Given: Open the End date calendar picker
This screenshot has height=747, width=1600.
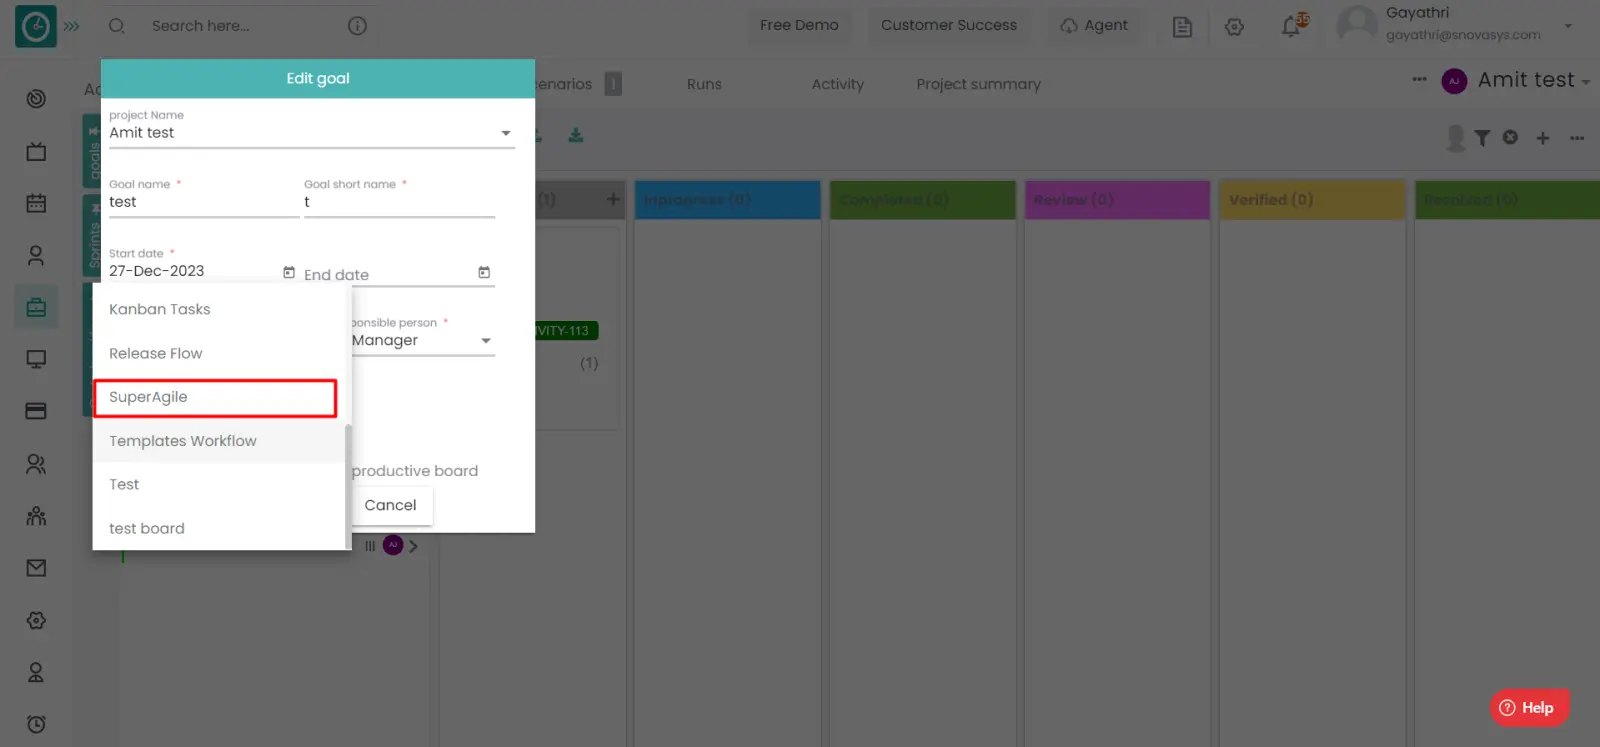Looking at the screenshot, I should pyautogui.click(x=484, y=272).
